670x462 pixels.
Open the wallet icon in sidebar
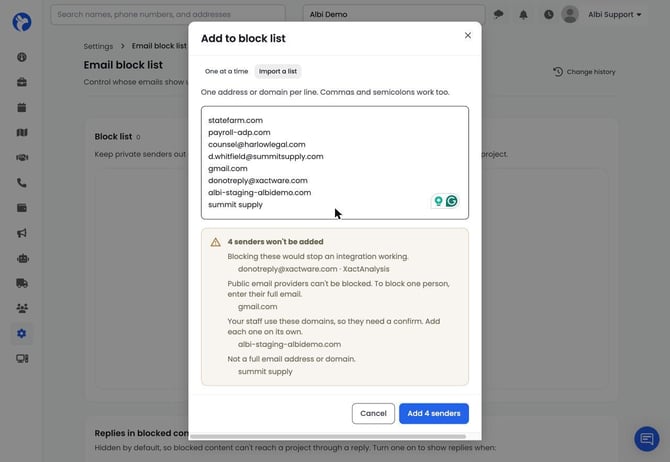point(22,208)
